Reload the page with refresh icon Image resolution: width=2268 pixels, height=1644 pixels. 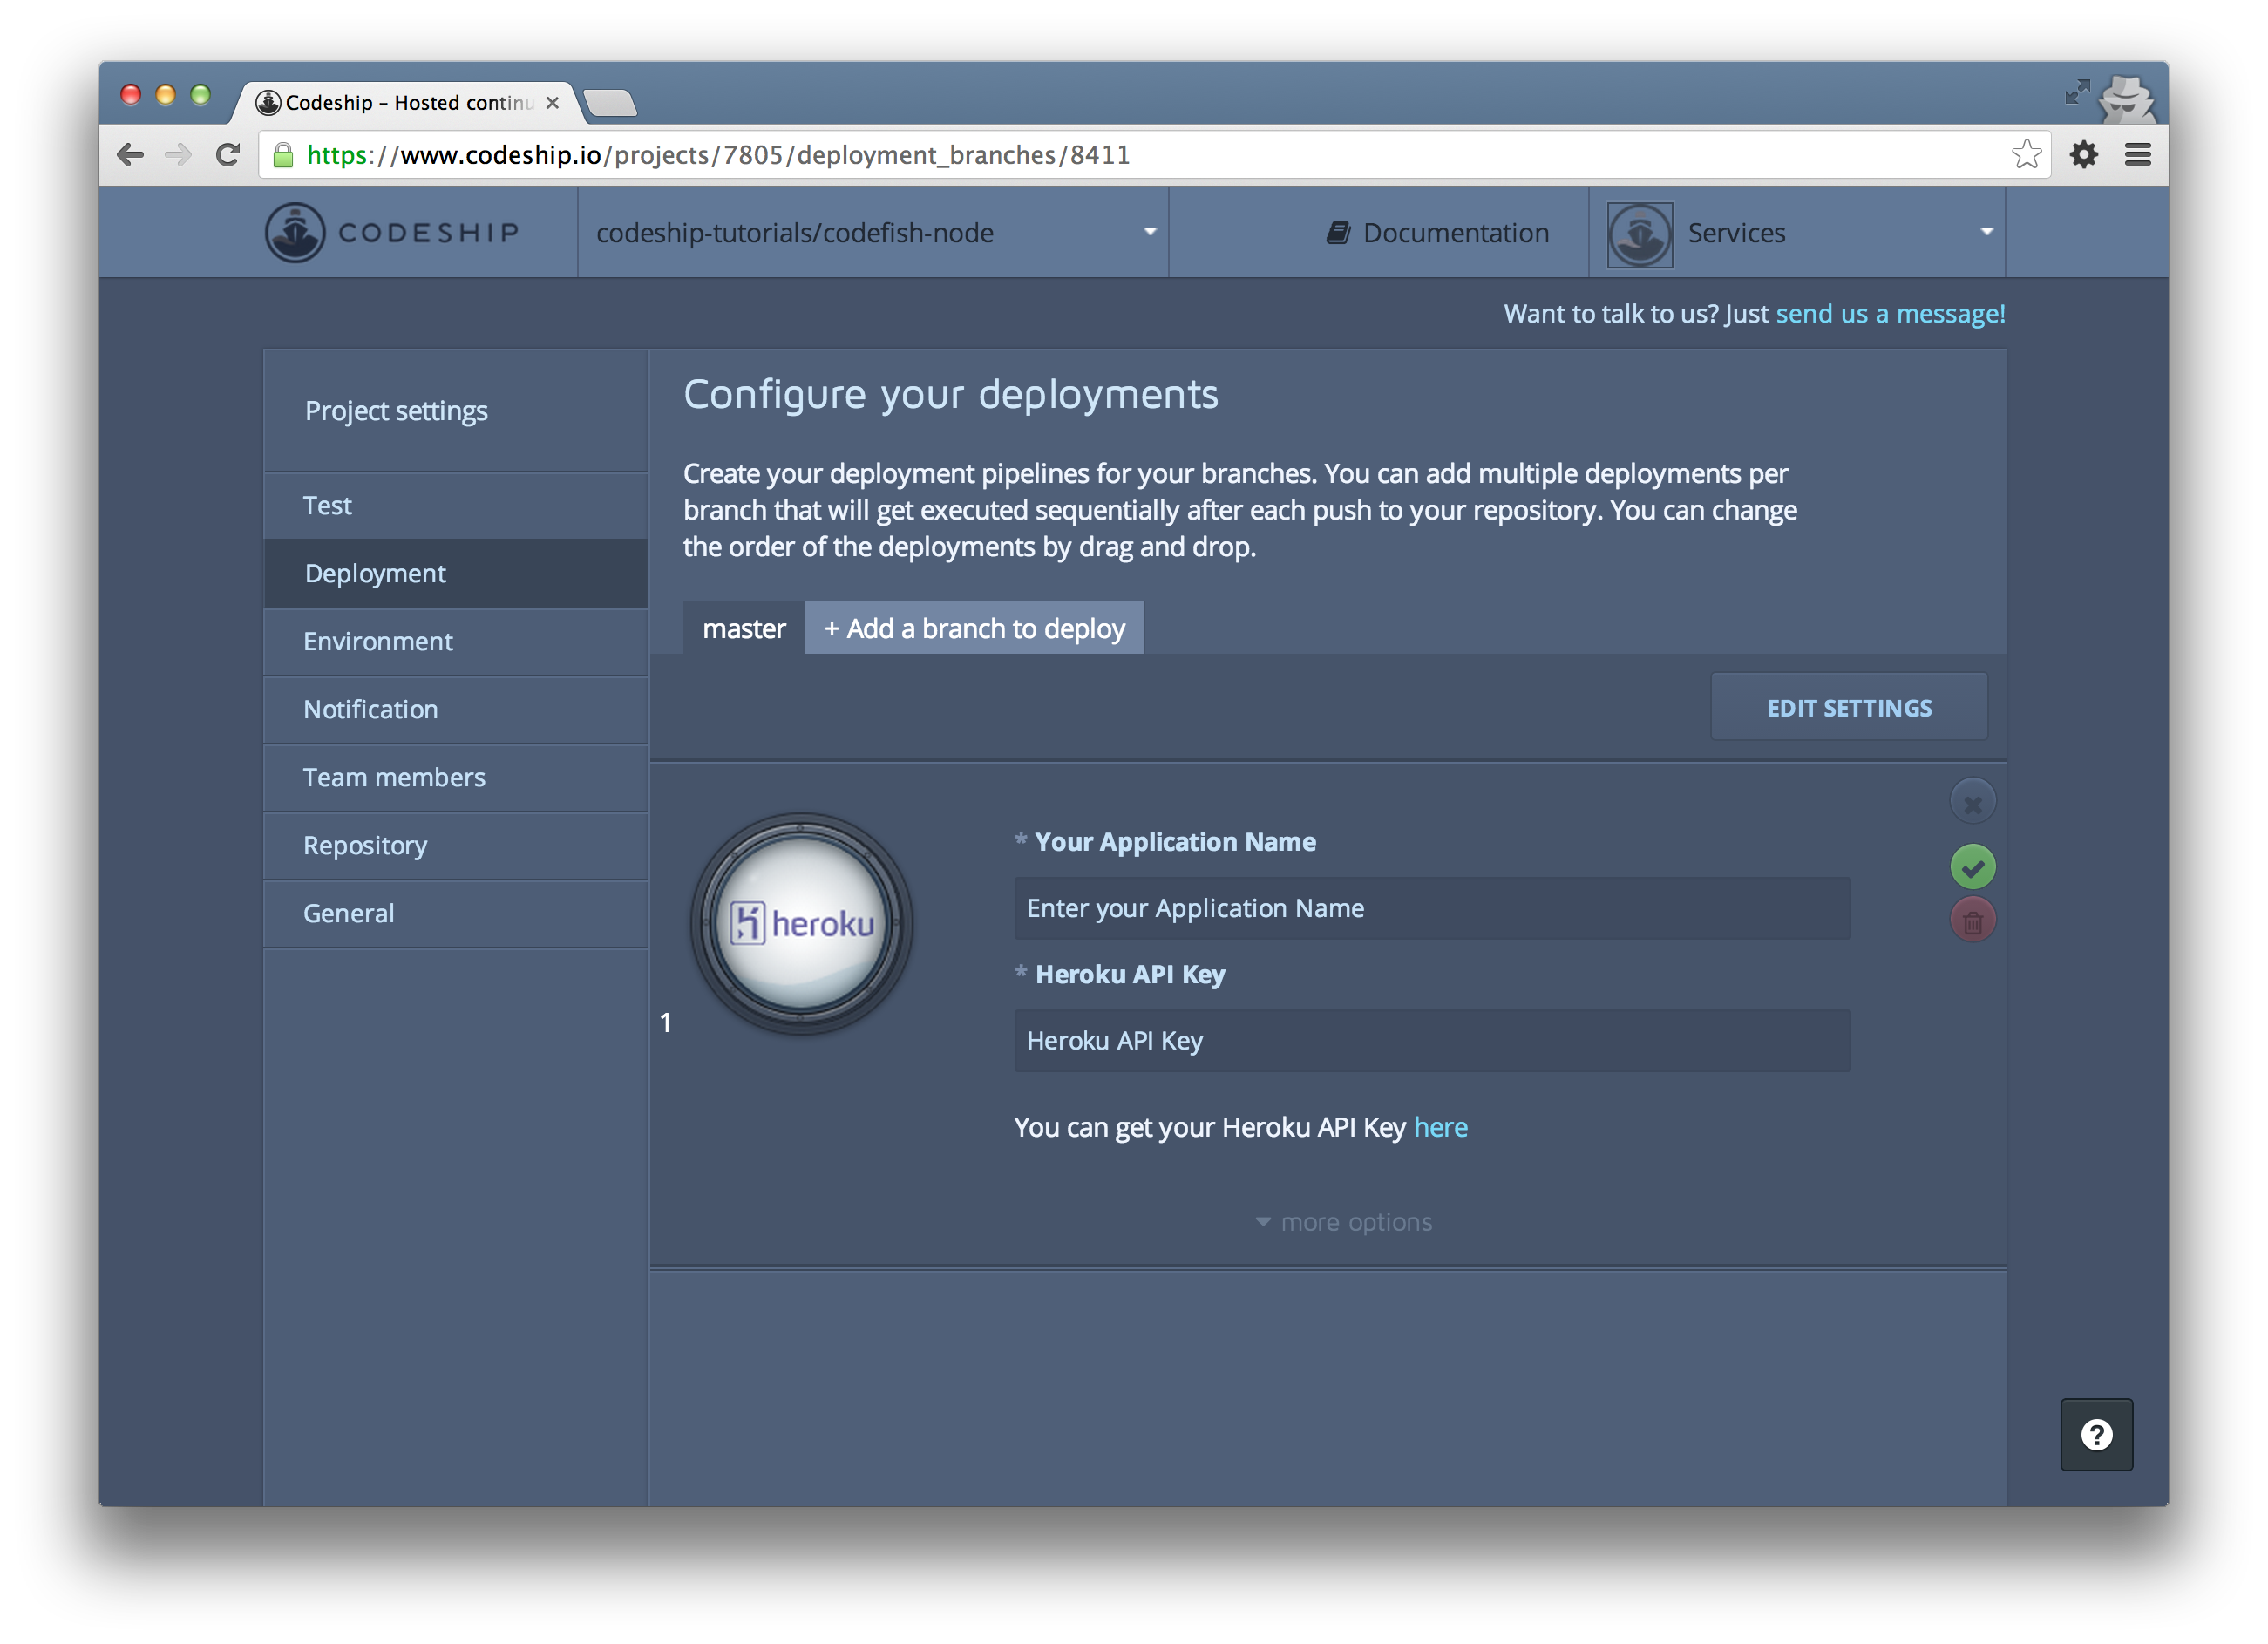tap(228, 155)
